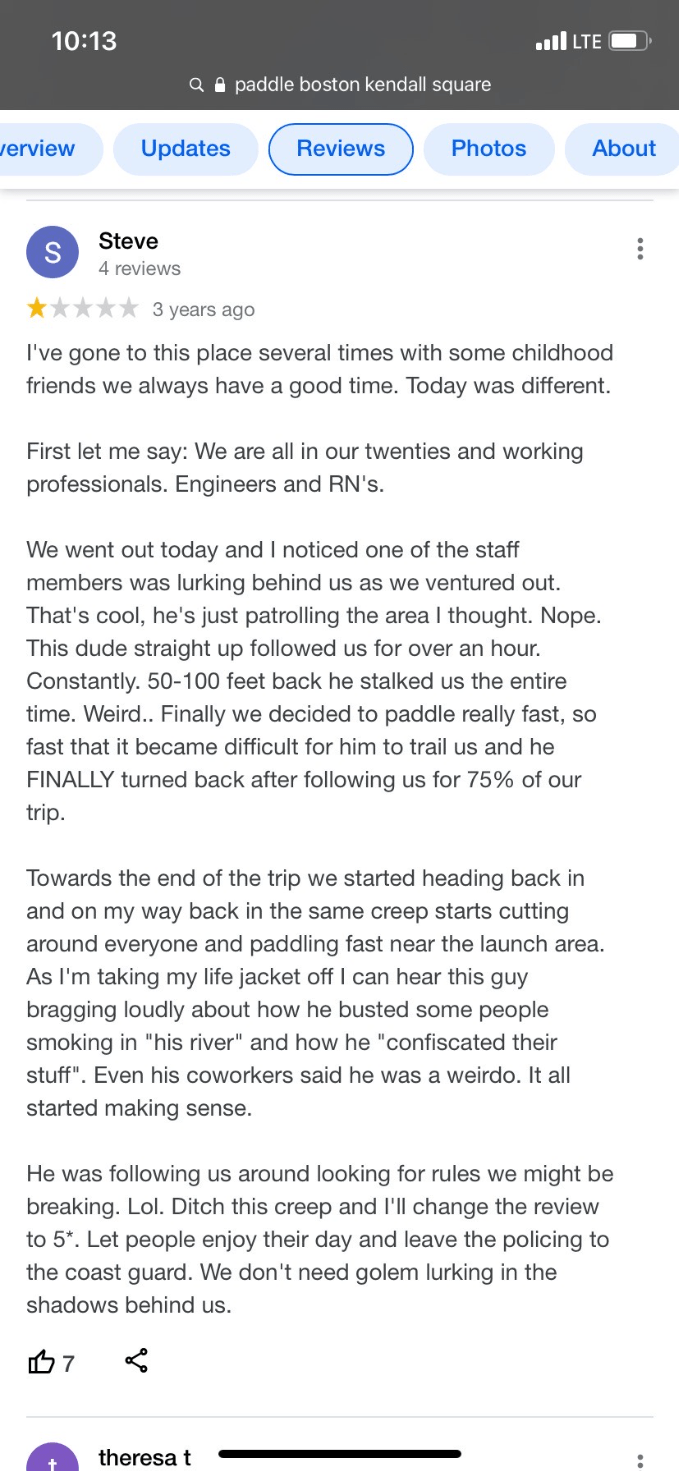Open the About tab
Screen dimensions: 679x1471
tap(622, 149)
